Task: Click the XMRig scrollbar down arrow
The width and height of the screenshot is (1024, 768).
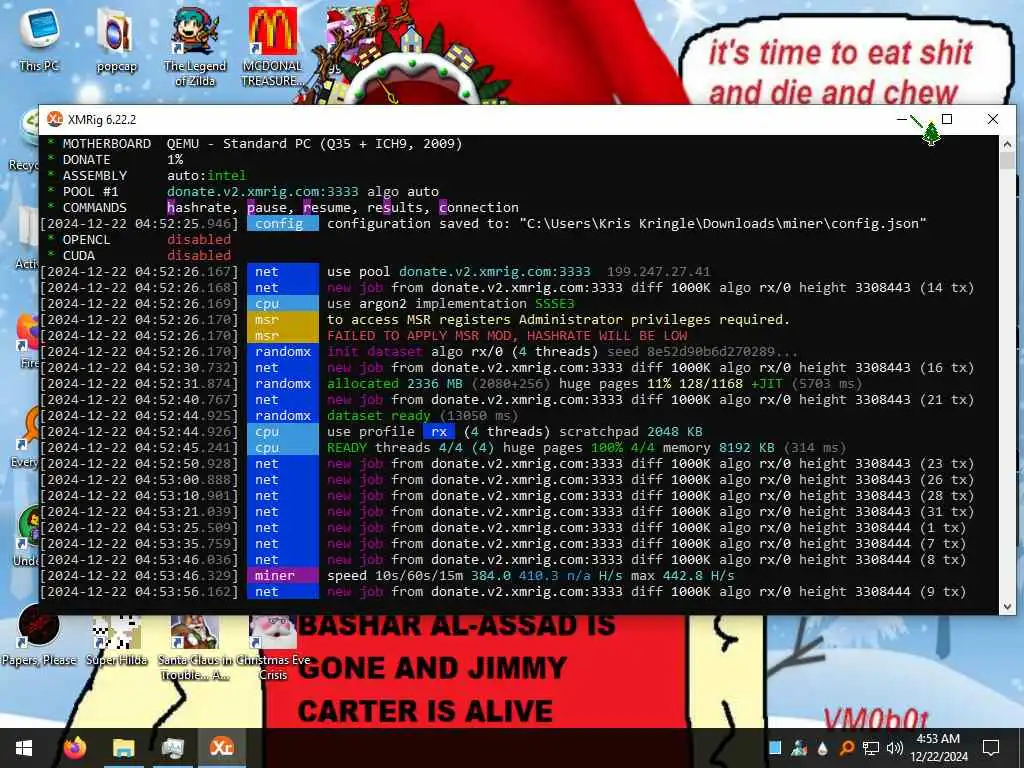Action: [1007, 607]
